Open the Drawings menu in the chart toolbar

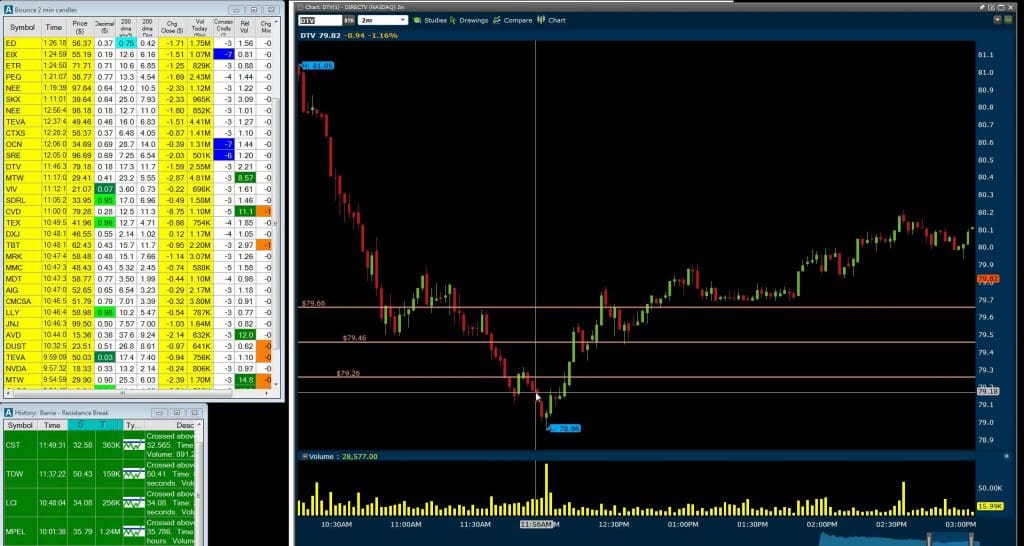point(469,20)
